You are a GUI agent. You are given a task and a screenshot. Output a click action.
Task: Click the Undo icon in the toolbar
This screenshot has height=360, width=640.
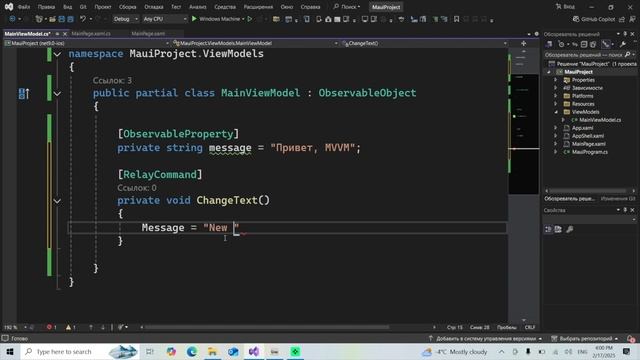pyautogui.click(x=83, y=19)
